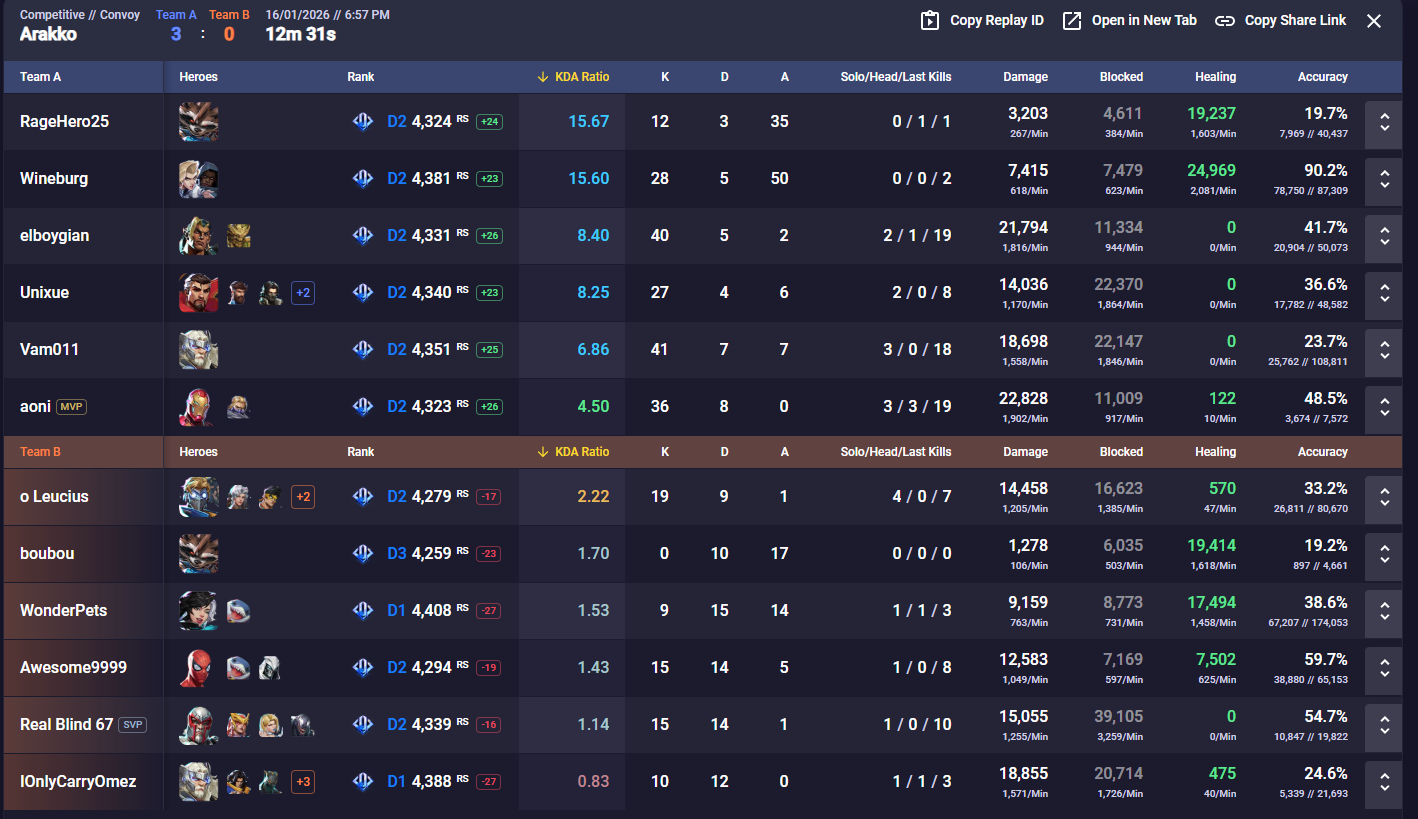Click boubou's hero portrait
1418x819 pixels.
(x=199, y=554)
